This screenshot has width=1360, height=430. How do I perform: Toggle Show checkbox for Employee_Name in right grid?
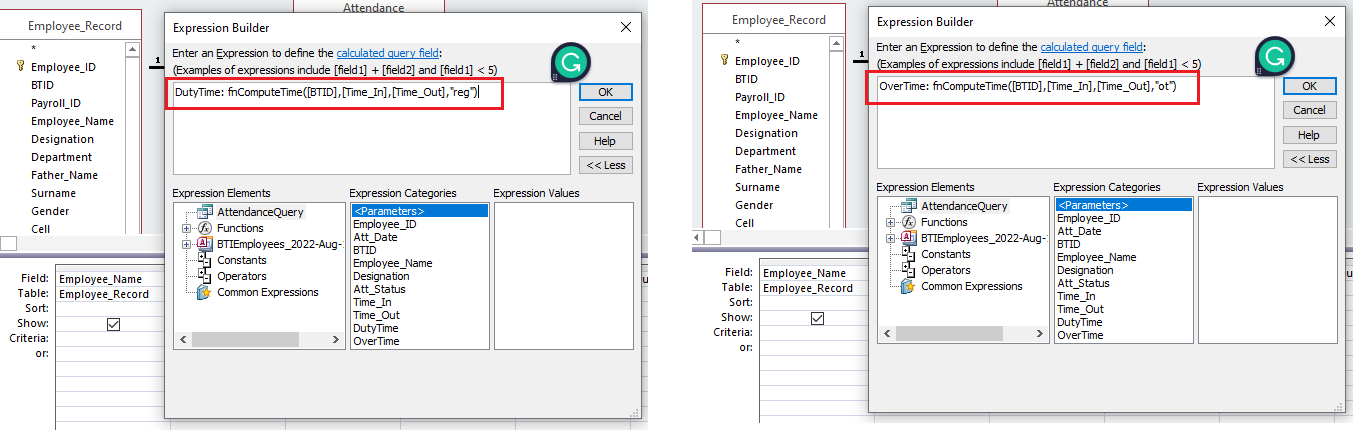click(817, 318)
